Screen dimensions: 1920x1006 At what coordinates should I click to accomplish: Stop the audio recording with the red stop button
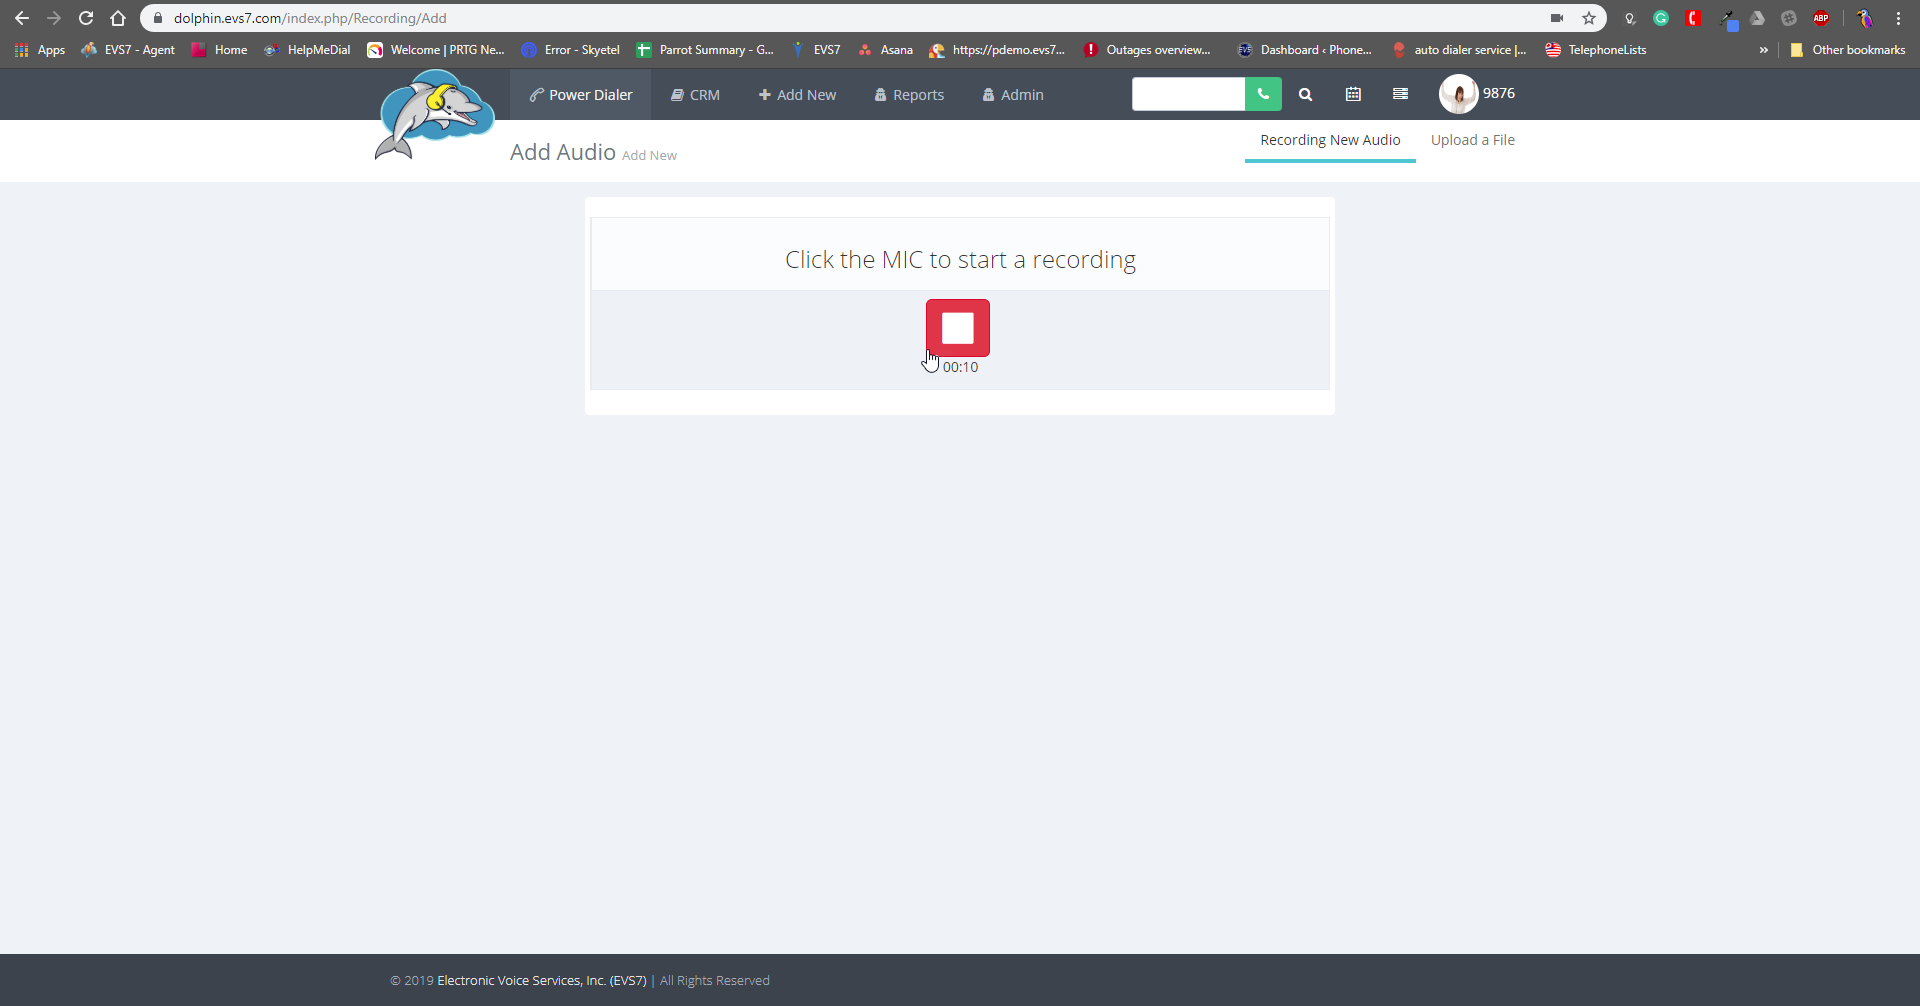(957, 328)
